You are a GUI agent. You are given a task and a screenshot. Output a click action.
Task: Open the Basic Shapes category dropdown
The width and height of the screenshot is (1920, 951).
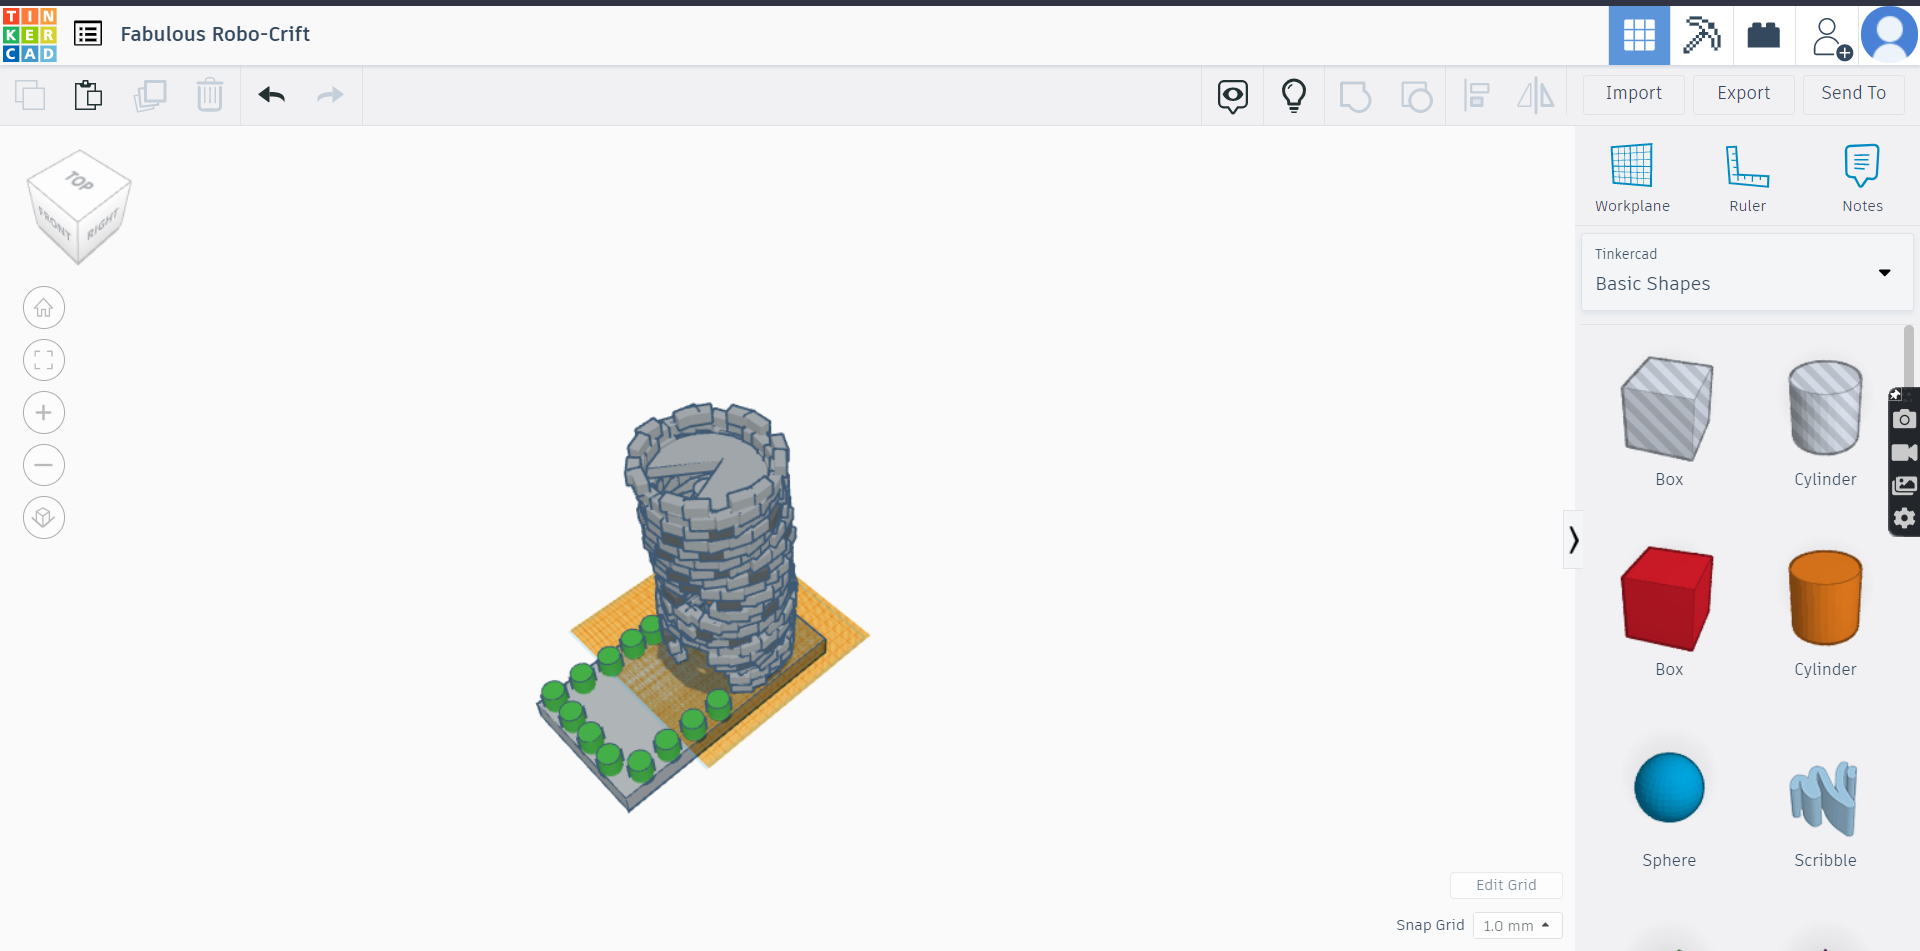(x=1747, y=272)
